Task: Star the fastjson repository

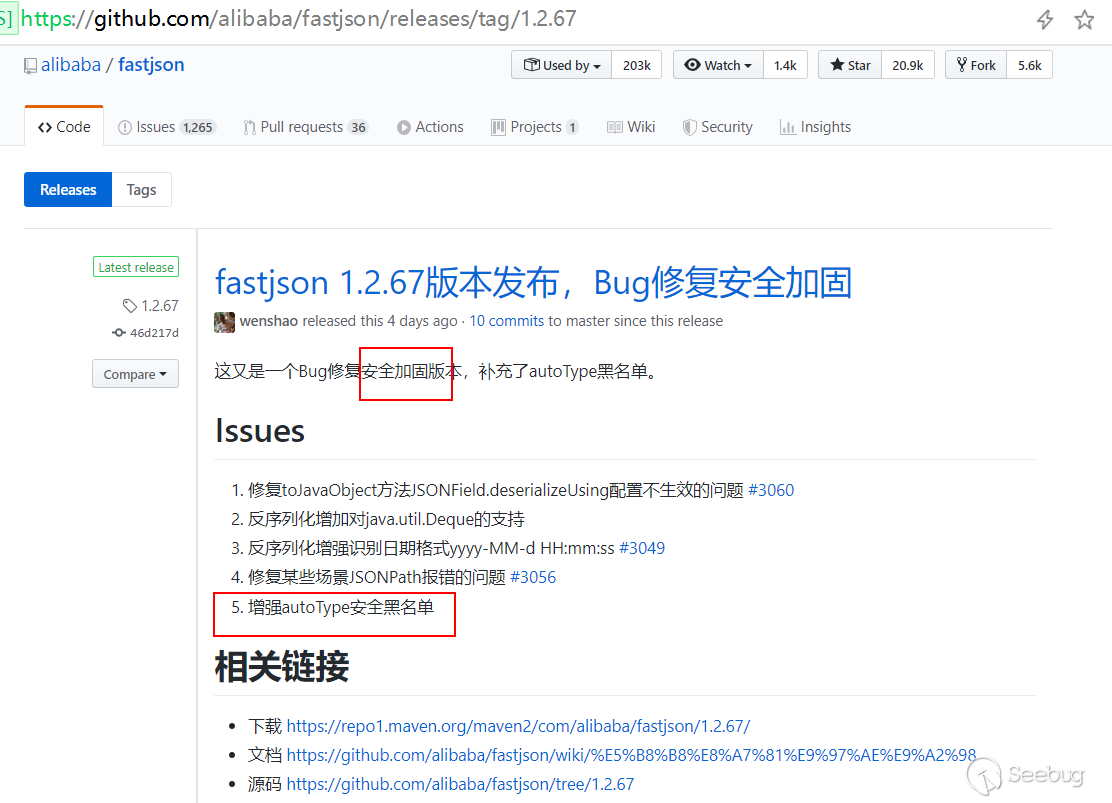Action: tap(850, 65)
